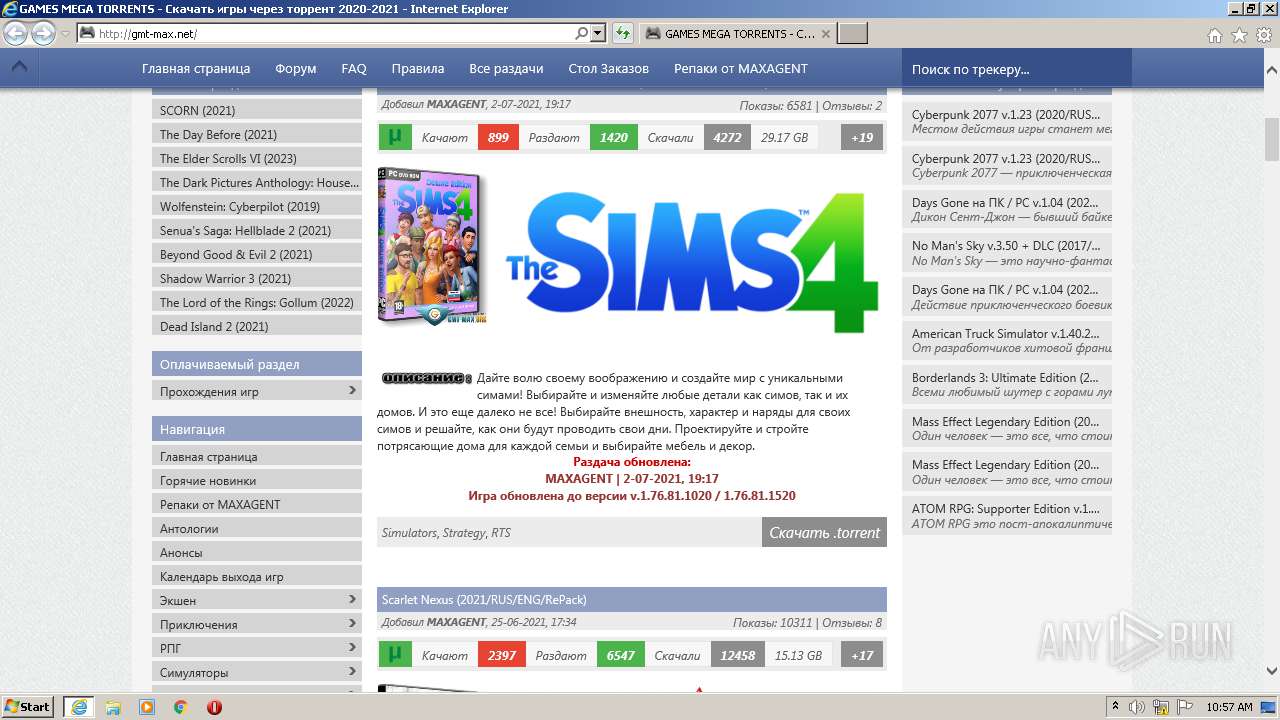Open the IE Tools gear icon
The height and width of the screenshot is (720, 1280).
coord(1263,35)
